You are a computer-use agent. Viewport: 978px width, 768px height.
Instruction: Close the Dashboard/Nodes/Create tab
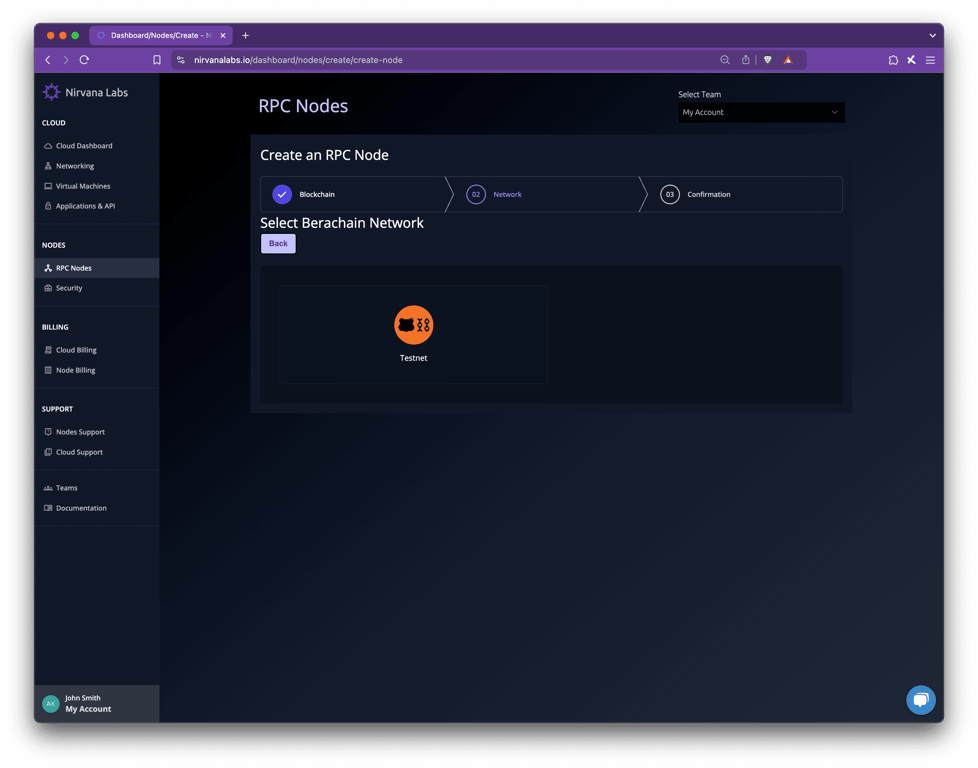point(223,36)
